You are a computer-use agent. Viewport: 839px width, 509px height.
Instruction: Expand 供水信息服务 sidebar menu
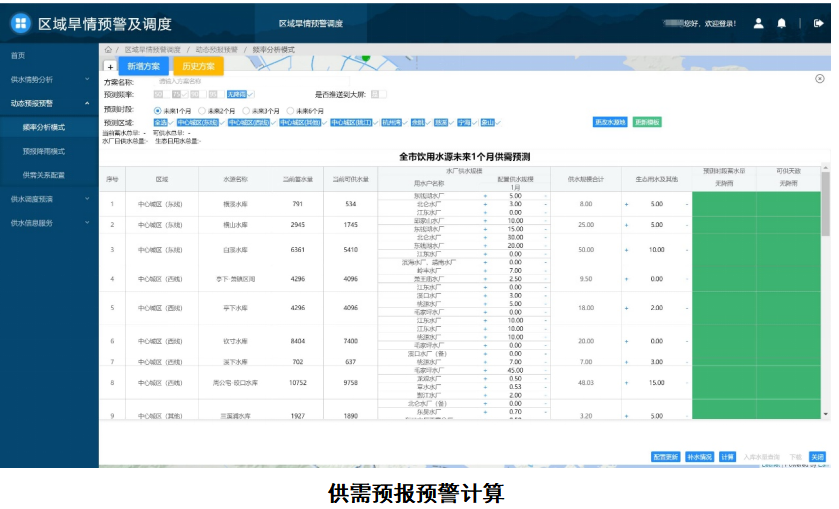tap(49, 223)
